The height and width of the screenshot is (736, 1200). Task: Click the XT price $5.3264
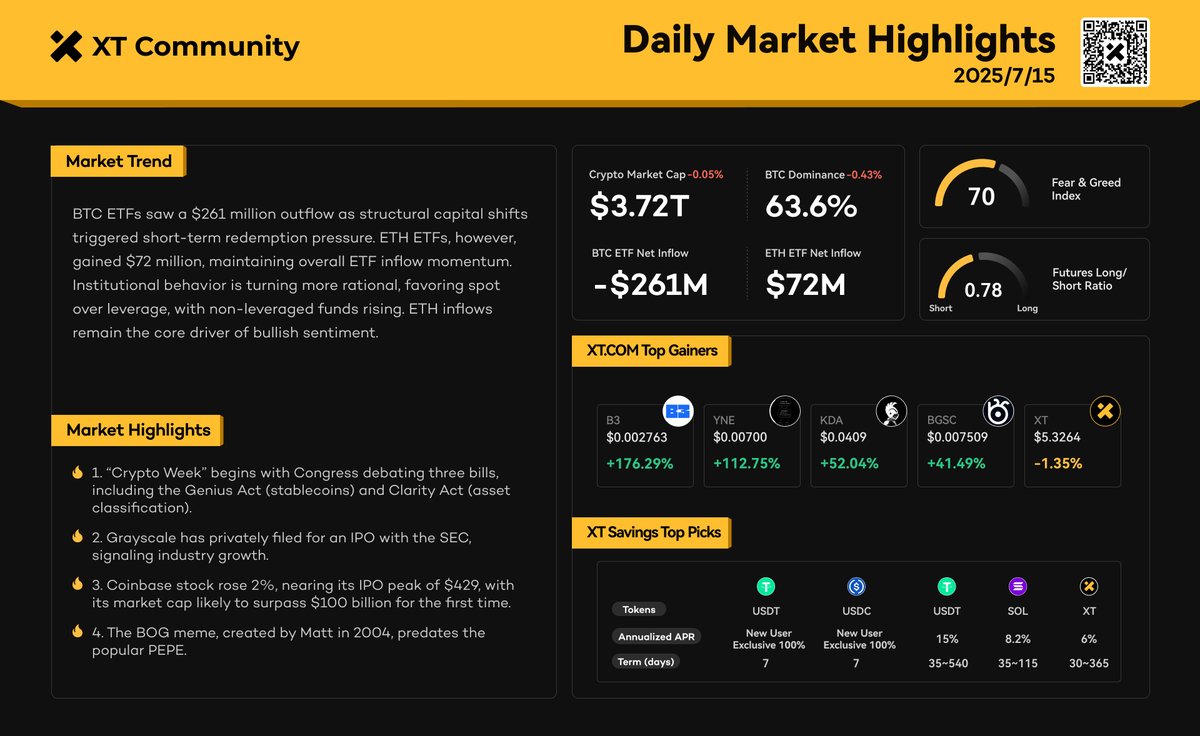tap(1057, 437)
